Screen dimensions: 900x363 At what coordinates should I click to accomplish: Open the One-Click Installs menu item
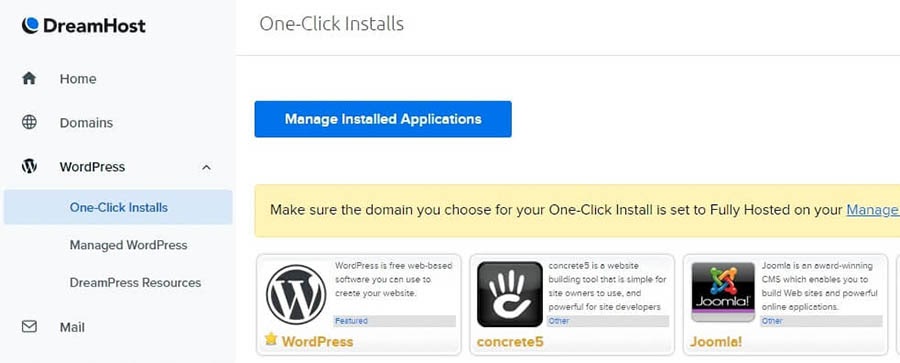118,207
